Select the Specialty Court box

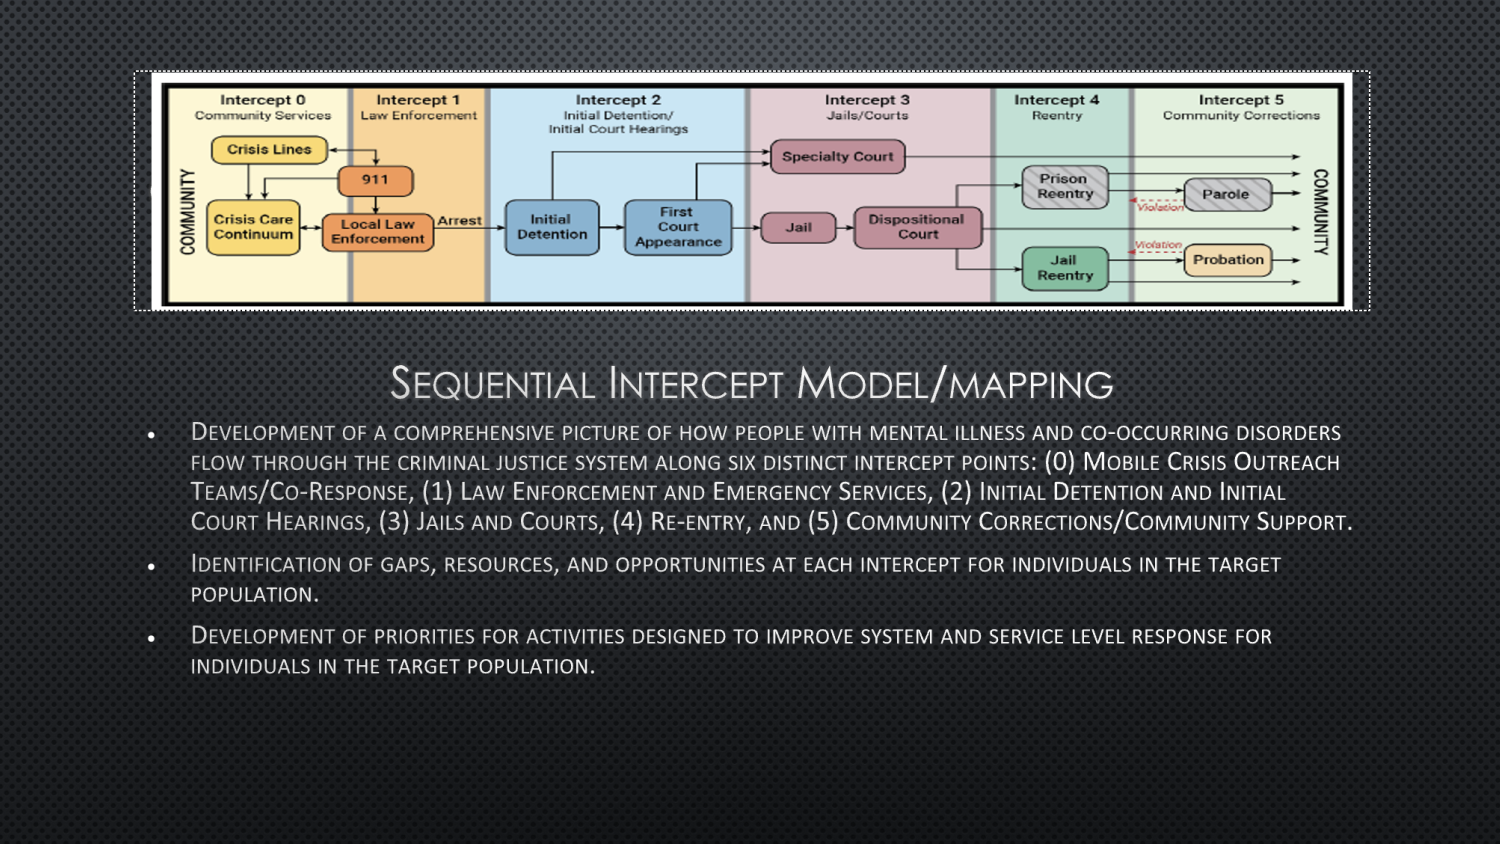tap(837, 156)
